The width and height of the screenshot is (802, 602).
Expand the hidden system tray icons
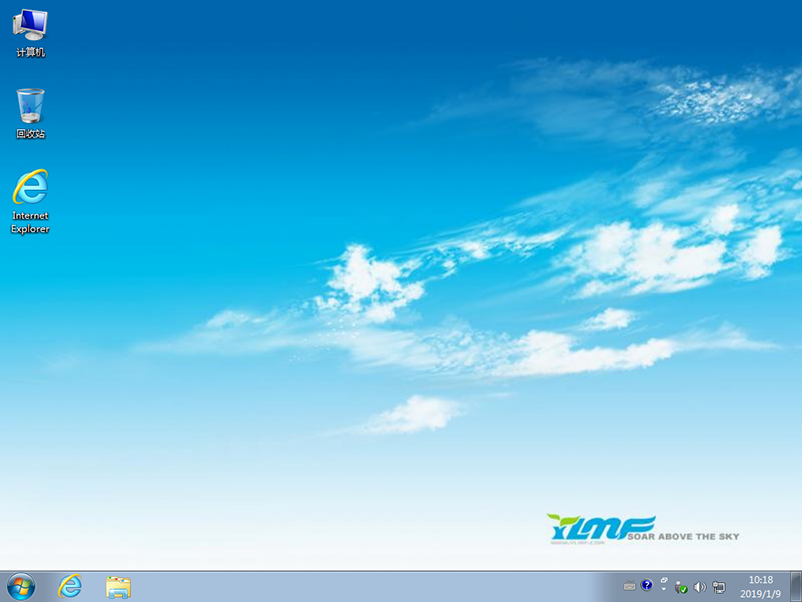(663, 588)
